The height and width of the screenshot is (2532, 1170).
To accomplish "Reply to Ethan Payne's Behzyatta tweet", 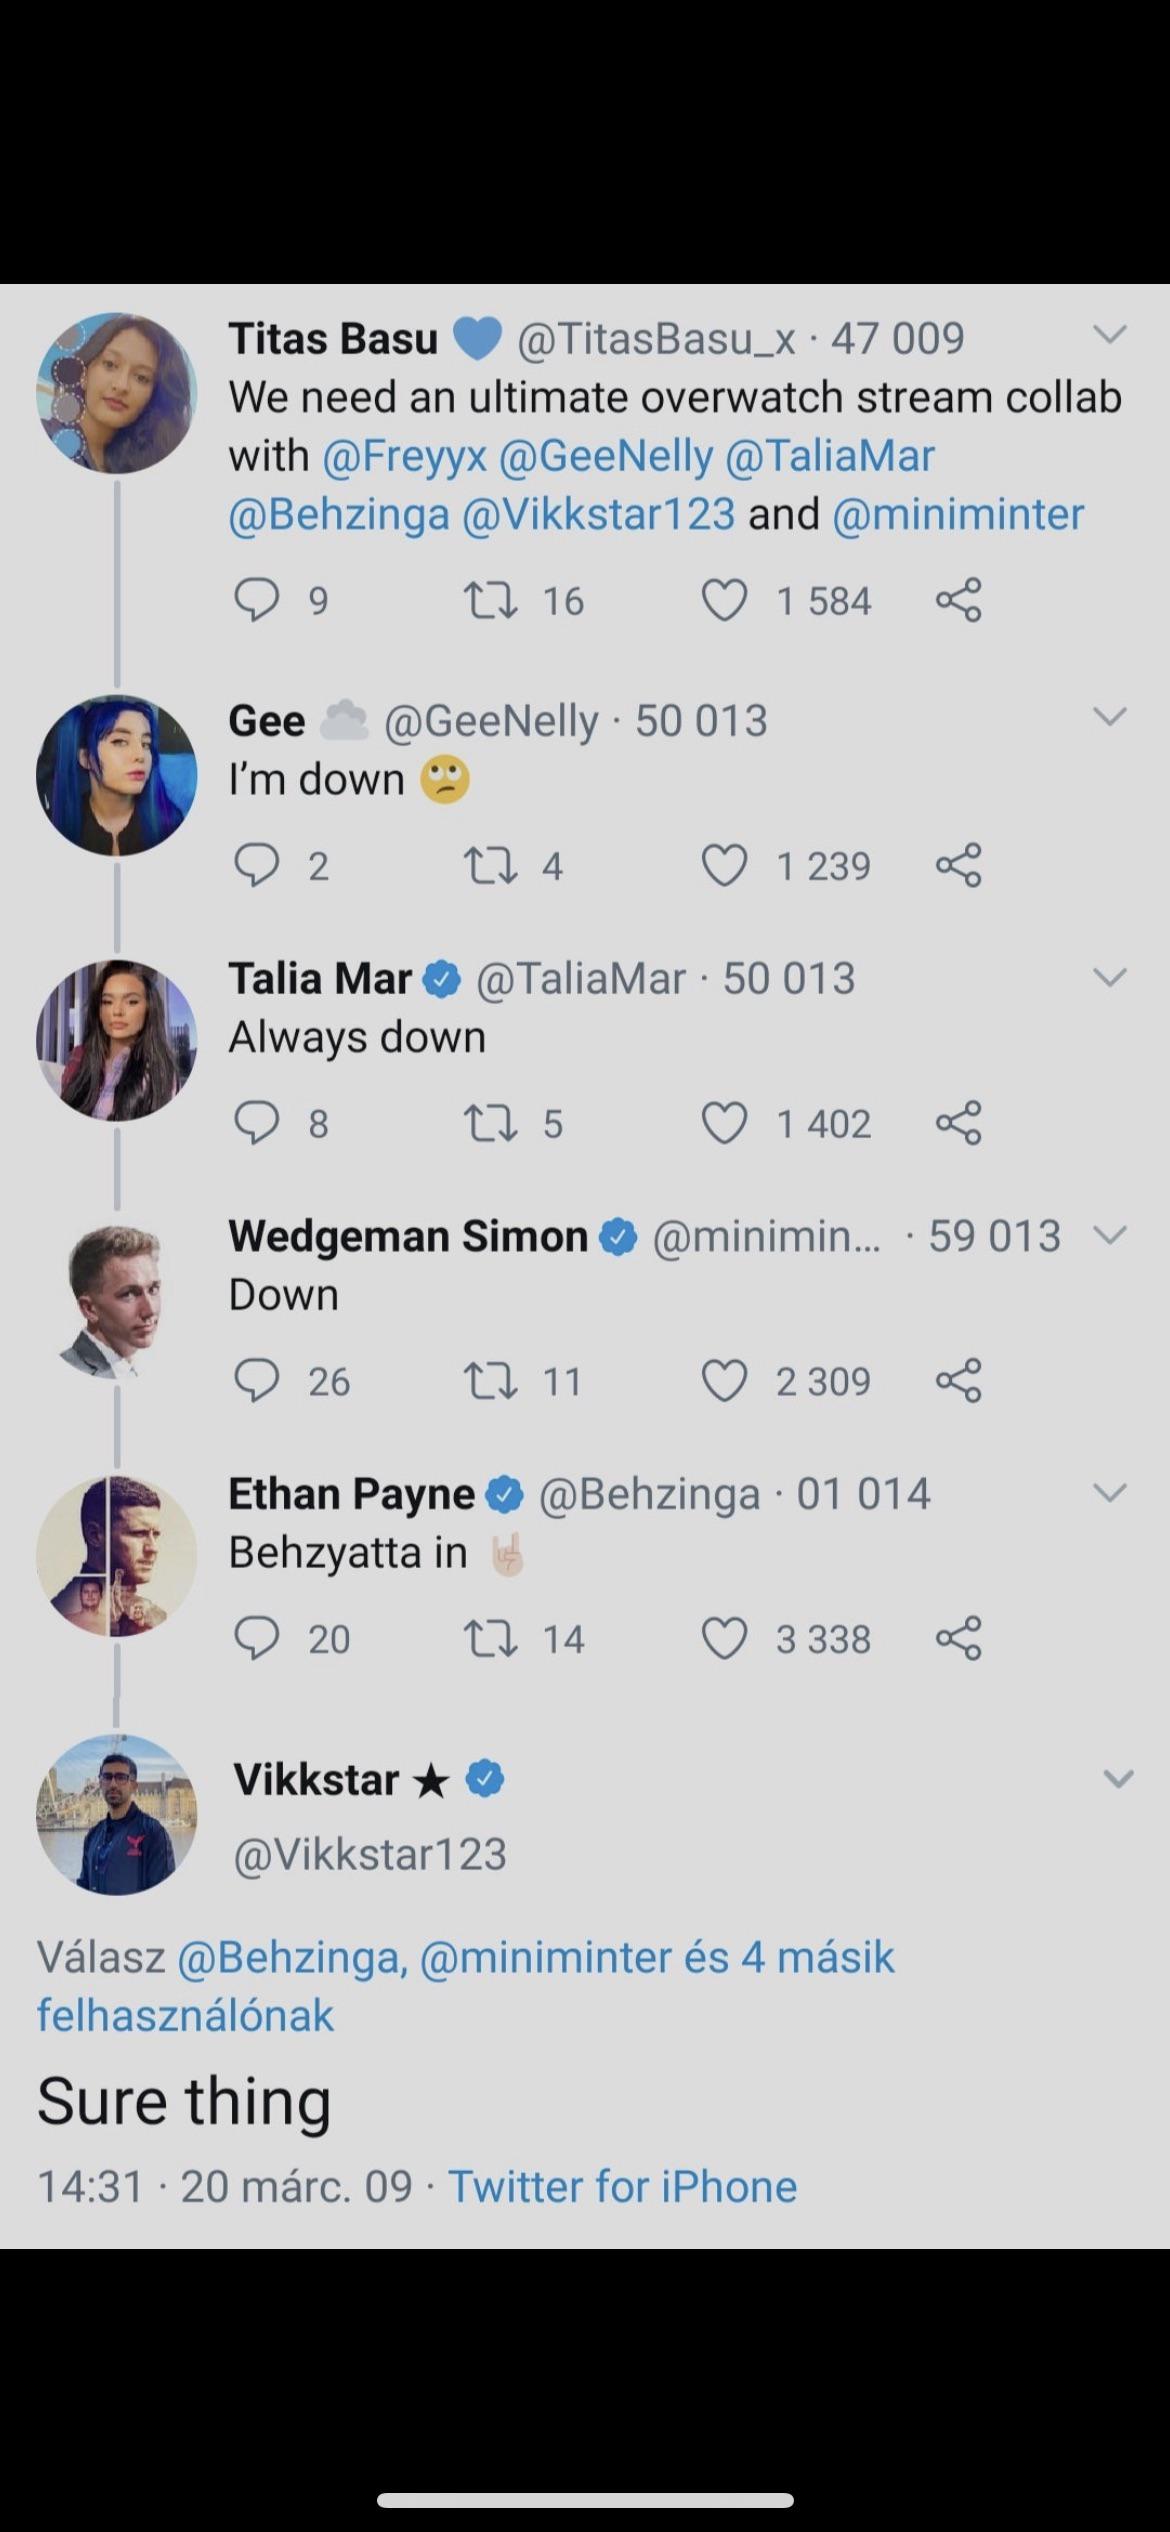I will (x=256, y=1639).
